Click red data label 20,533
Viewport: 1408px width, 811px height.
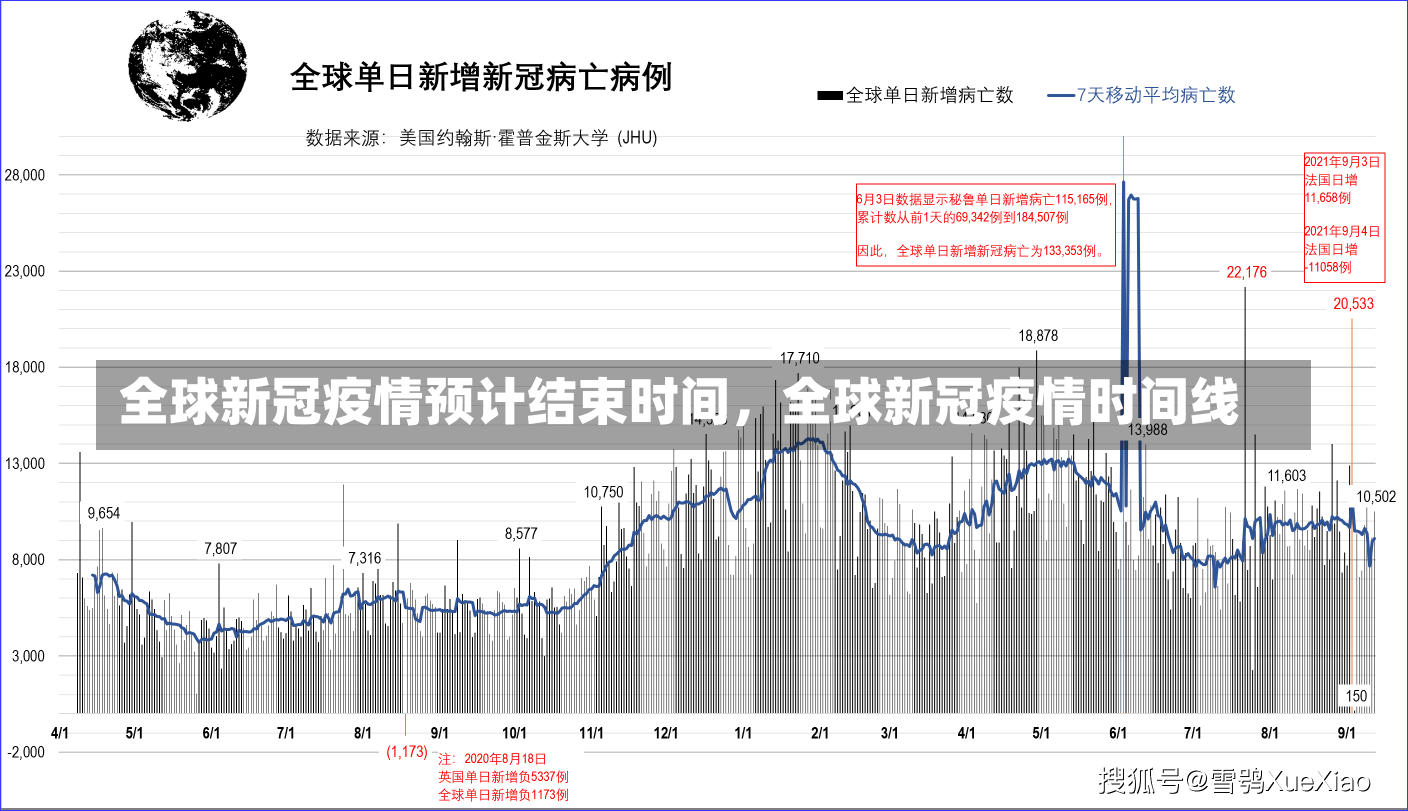pyautogui.click(x=1353, y=304)
